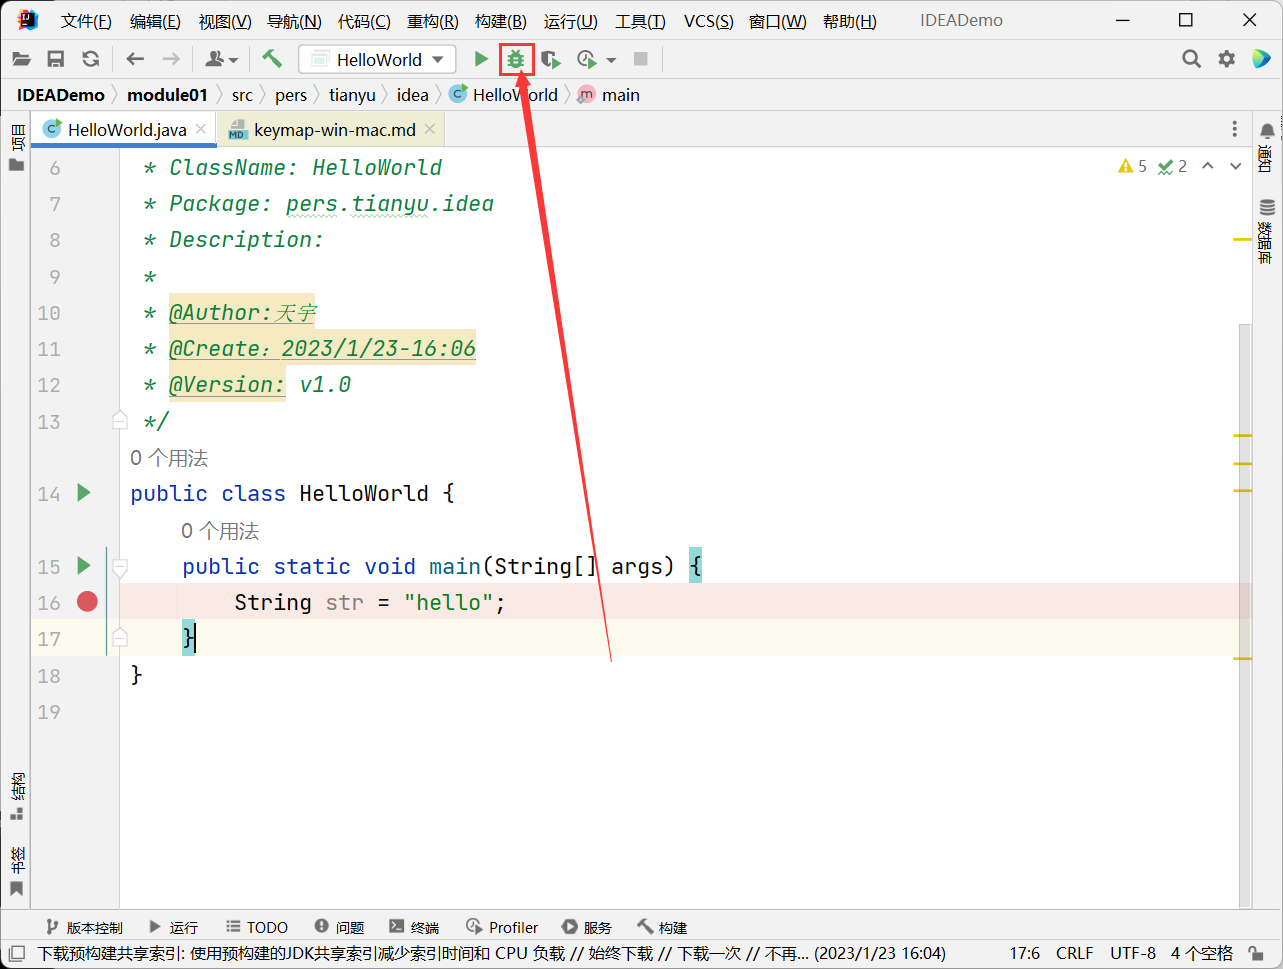Start debugging with the bug icon
The image size is (1283, 969).
516,59
